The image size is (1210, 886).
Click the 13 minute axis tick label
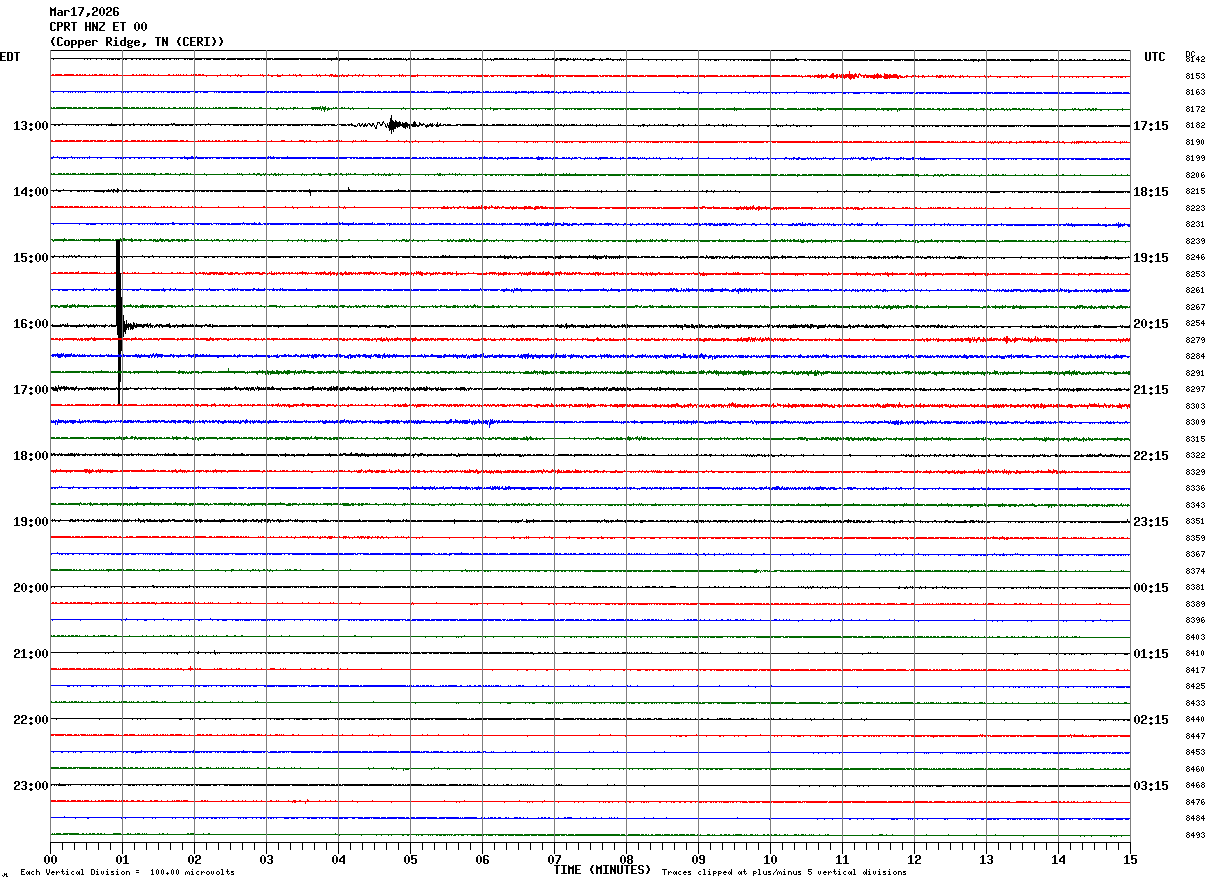986,859
